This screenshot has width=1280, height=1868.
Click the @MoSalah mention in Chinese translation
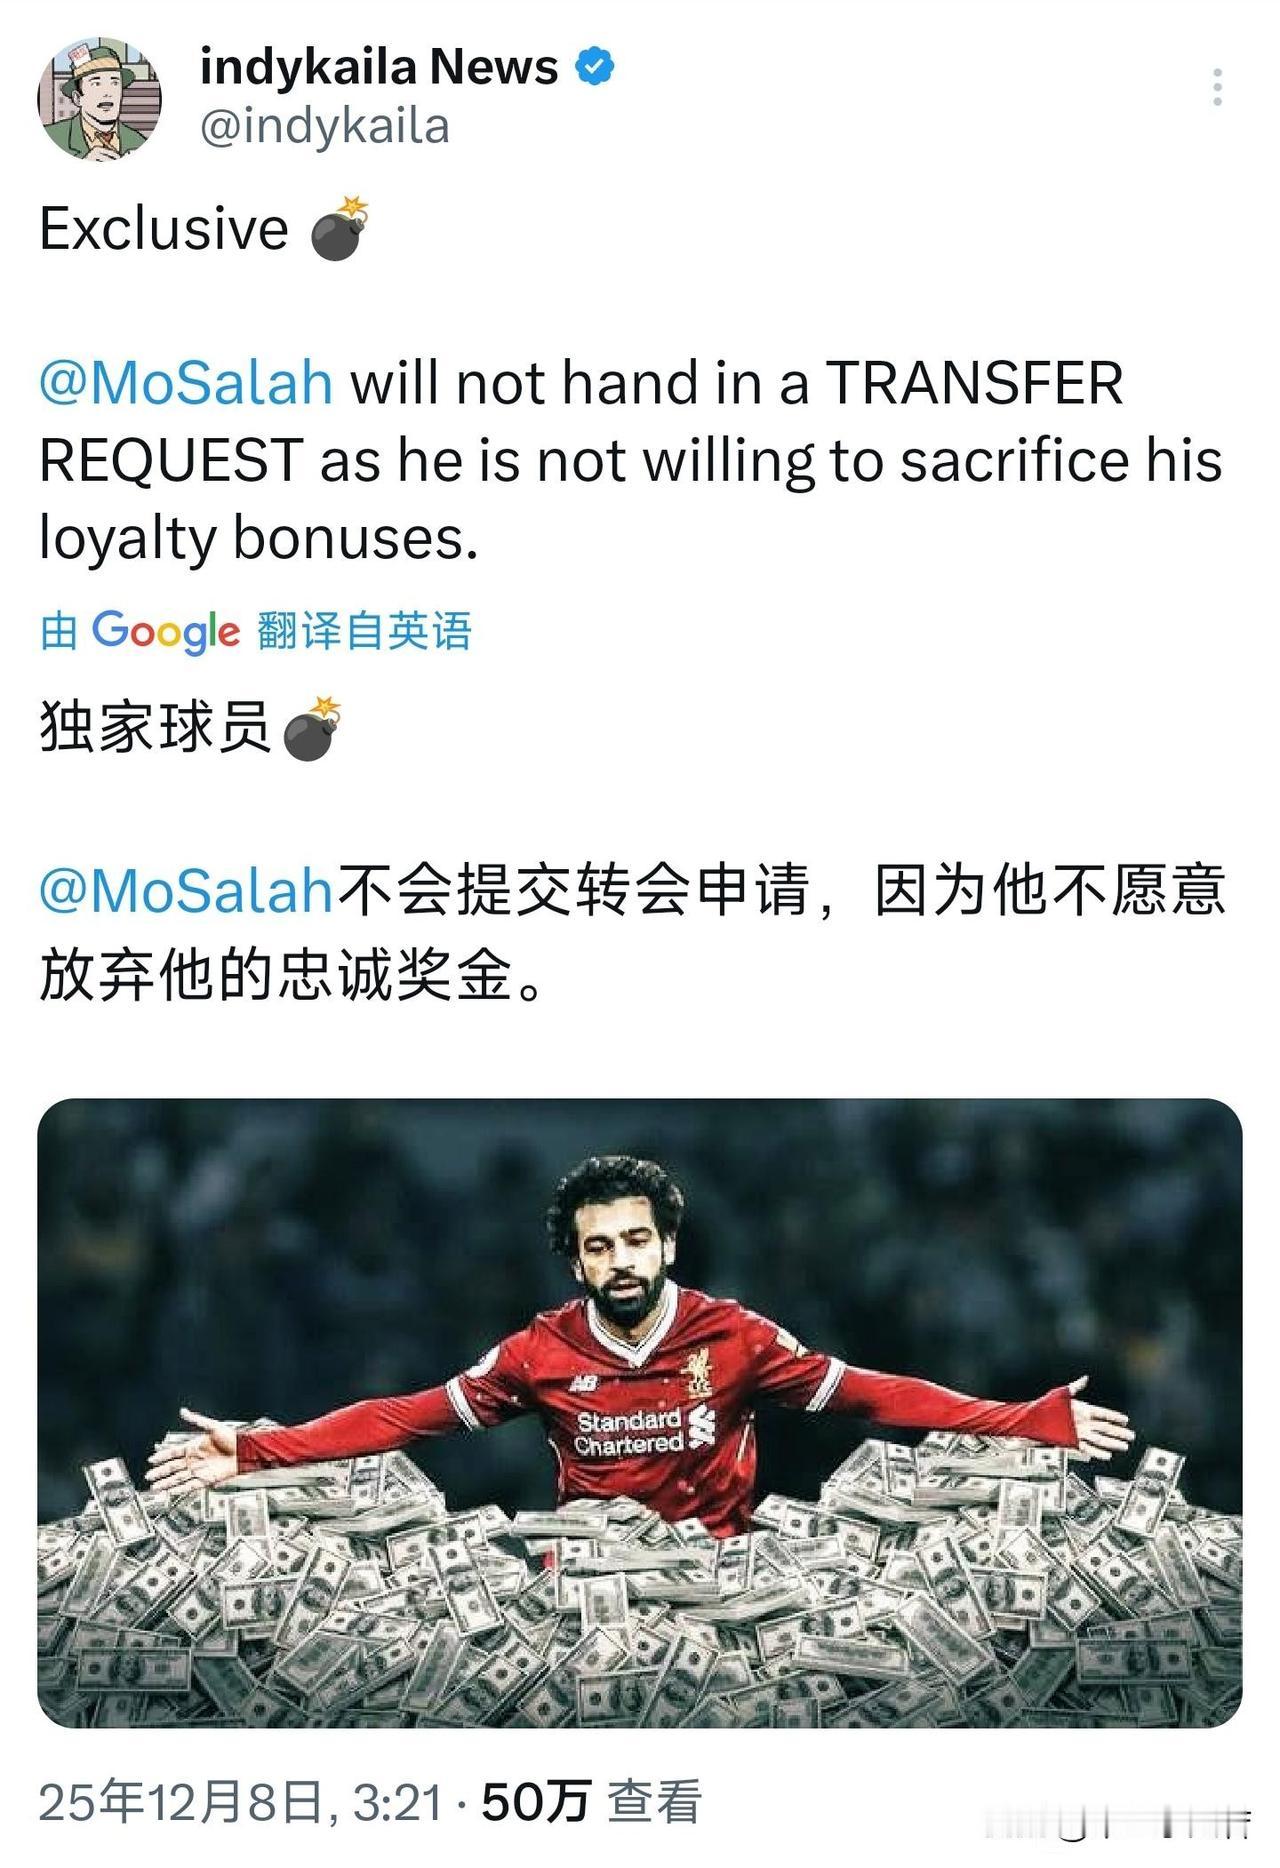pyautogui.click(x=186, y=889)
